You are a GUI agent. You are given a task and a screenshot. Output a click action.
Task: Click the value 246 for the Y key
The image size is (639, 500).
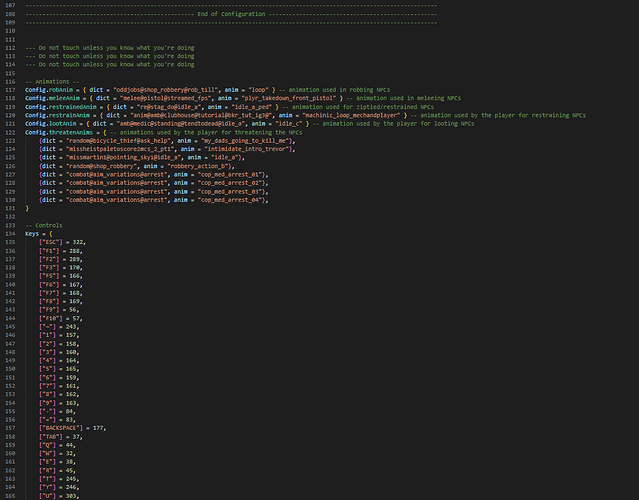(71, 487)
